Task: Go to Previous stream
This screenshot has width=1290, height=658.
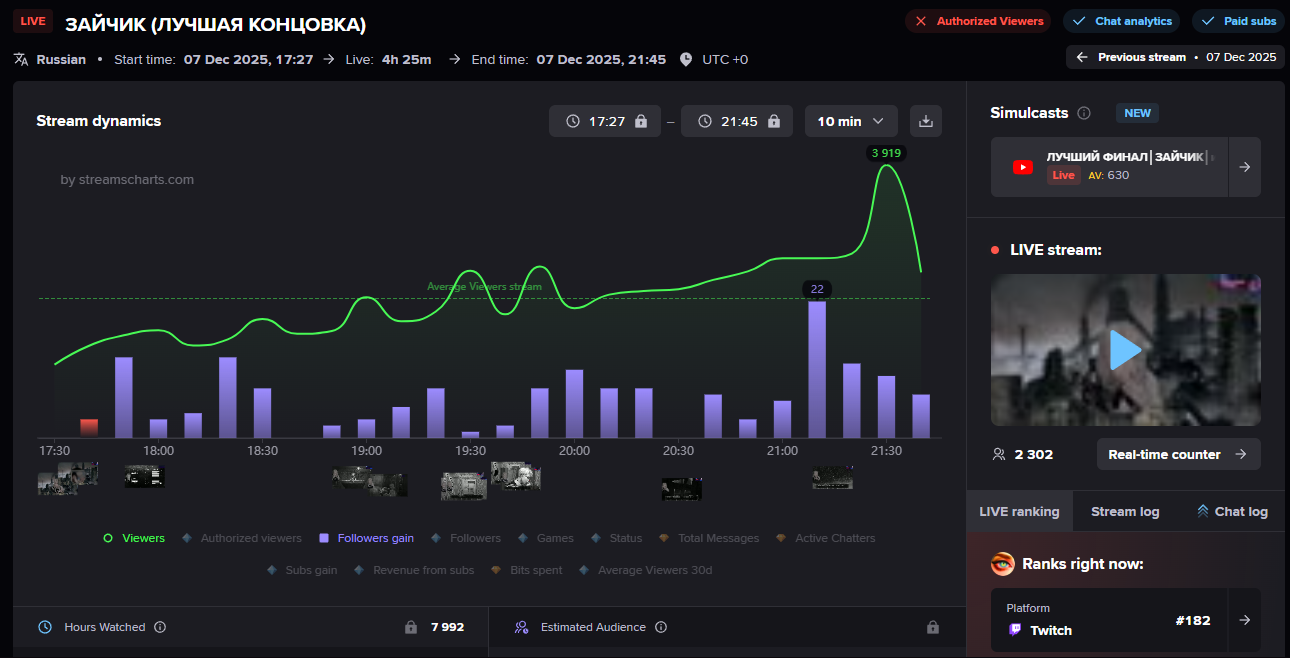Action: (1176, 57)
